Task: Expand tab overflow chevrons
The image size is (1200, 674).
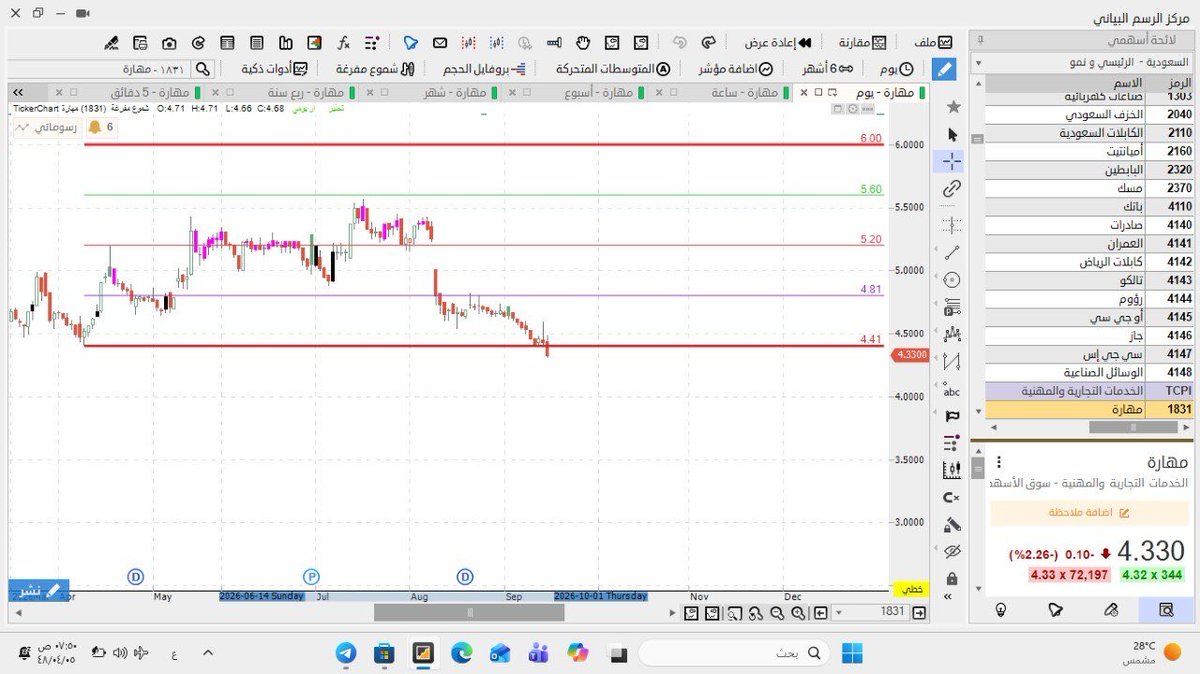Action: click(x=18, y=92)
